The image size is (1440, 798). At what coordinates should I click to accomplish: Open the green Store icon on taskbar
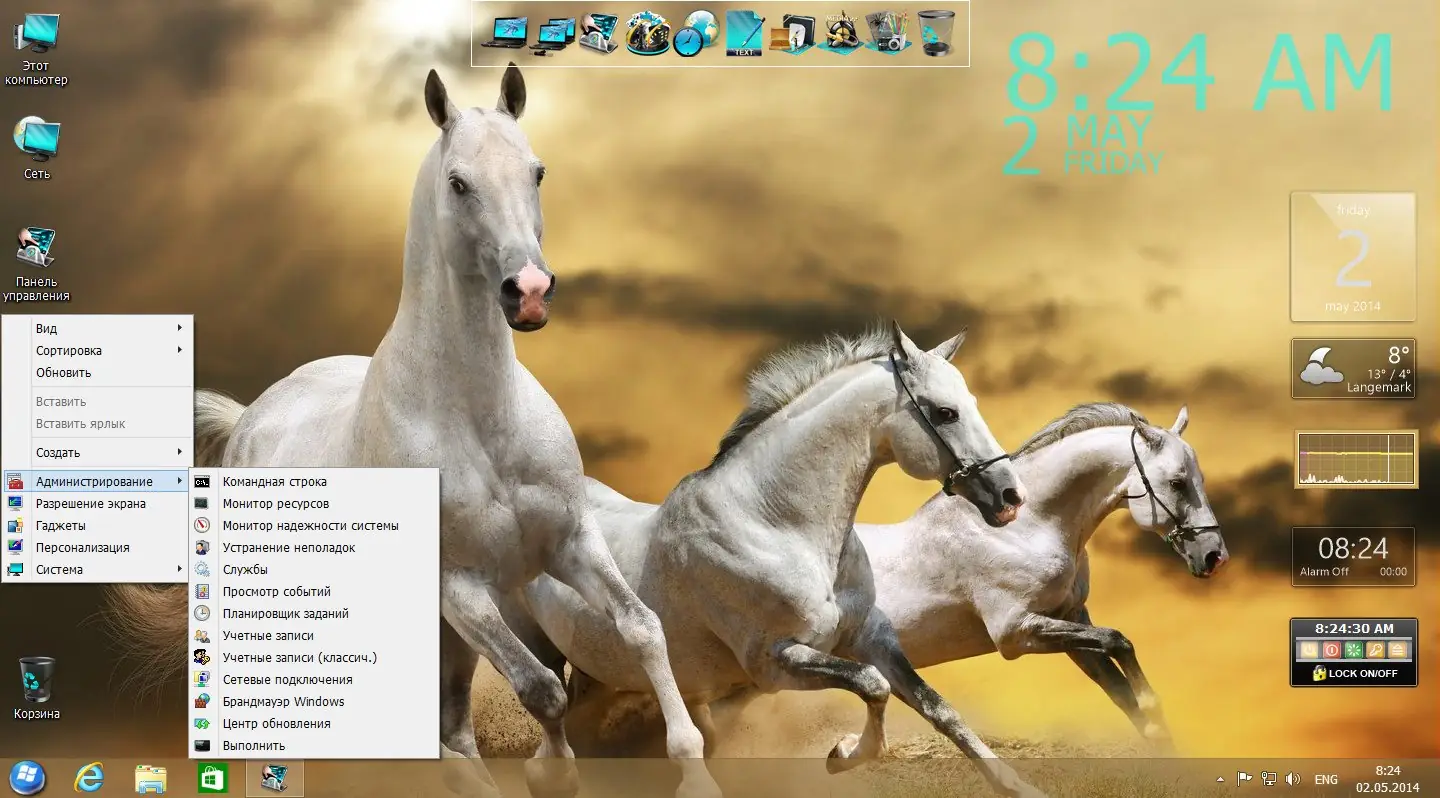(x=212, y=778)
